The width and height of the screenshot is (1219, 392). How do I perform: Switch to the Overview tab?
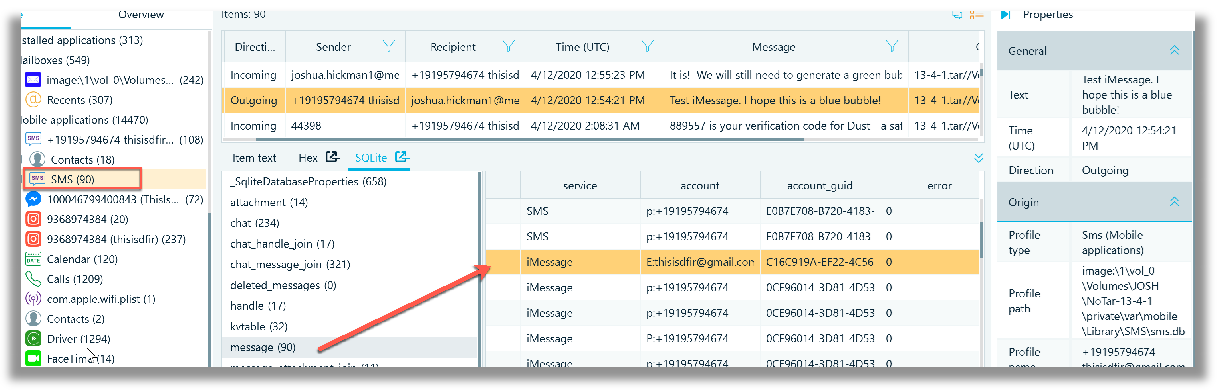(142, 15)
